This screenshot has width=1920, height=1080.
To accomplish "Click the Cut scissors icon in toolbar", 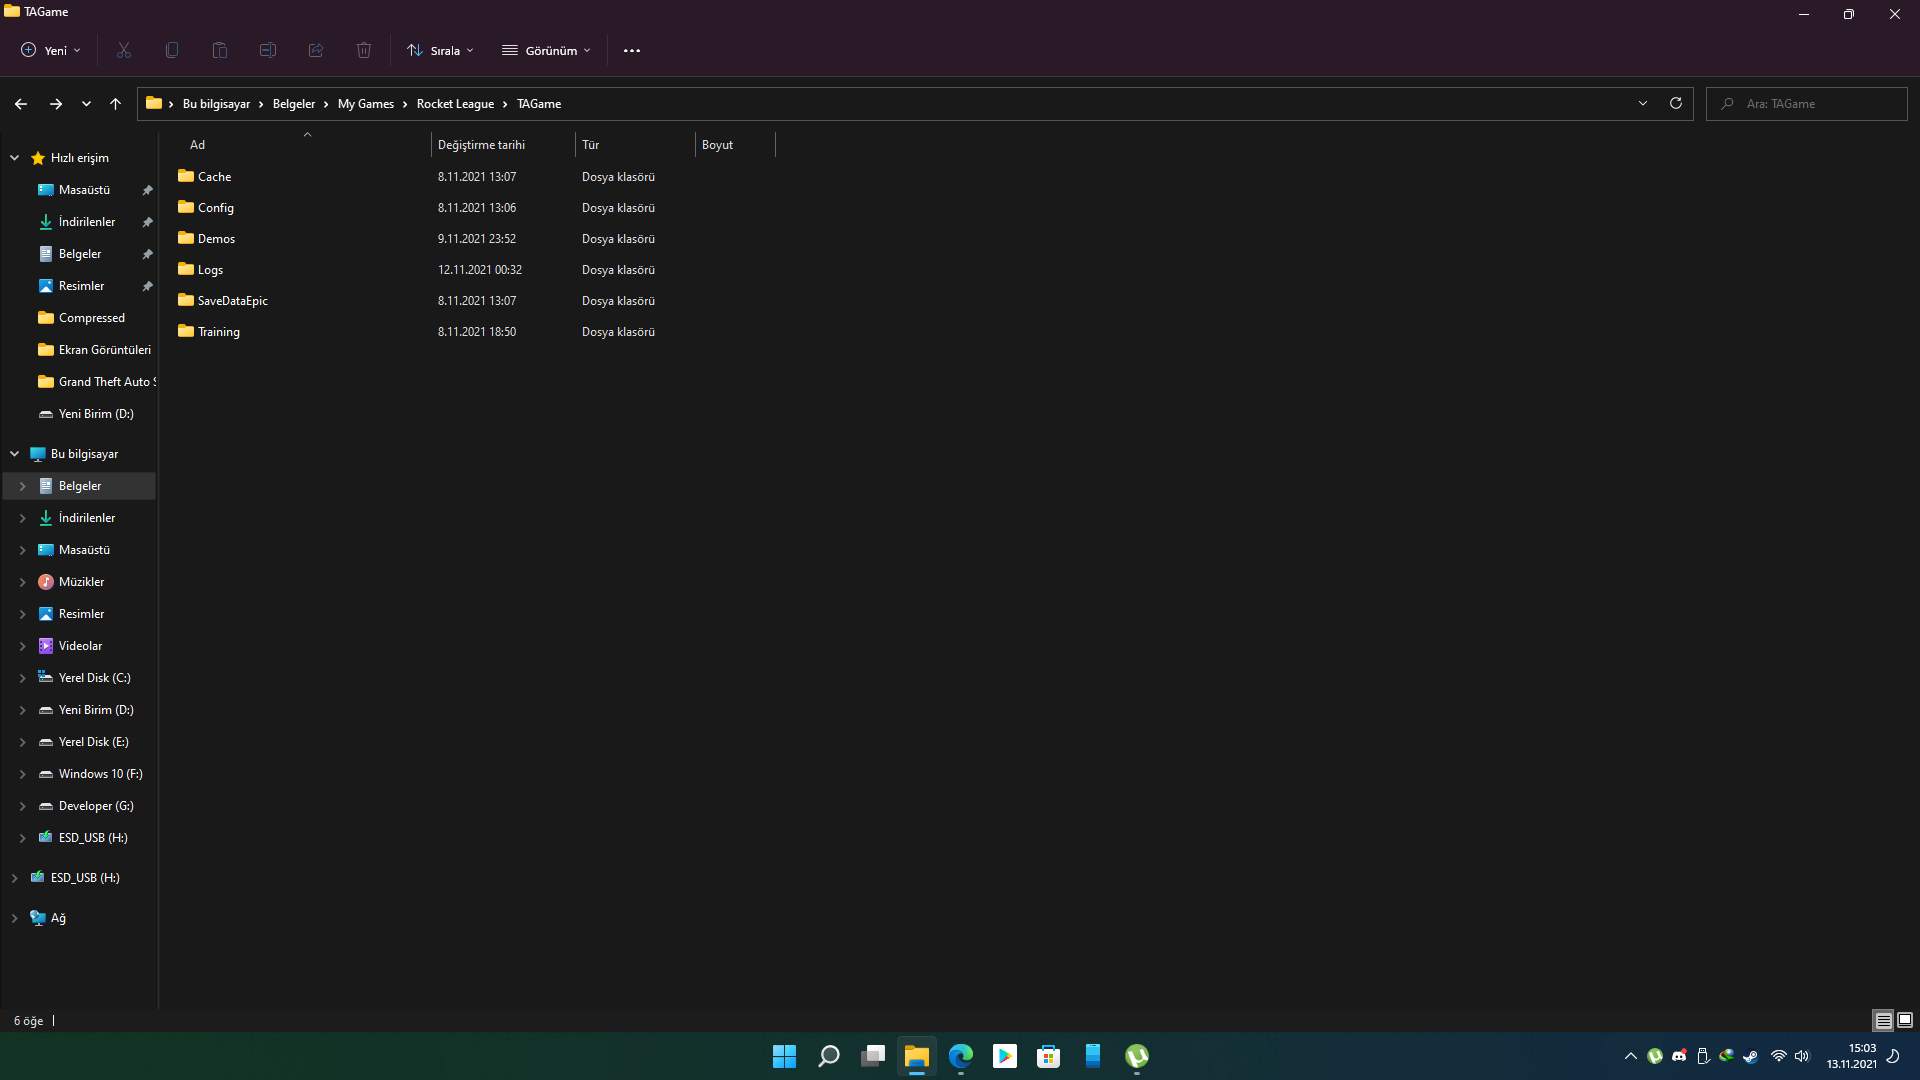I will tap(124, 50).
